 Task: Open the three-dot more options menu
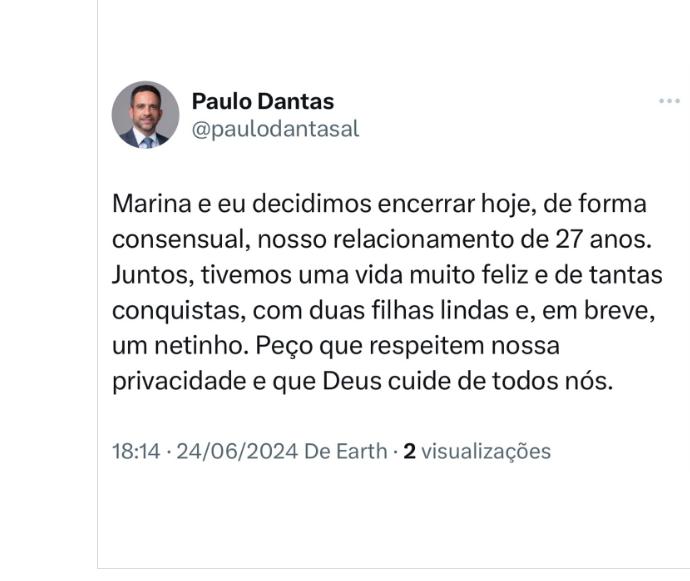pos(668,102)
